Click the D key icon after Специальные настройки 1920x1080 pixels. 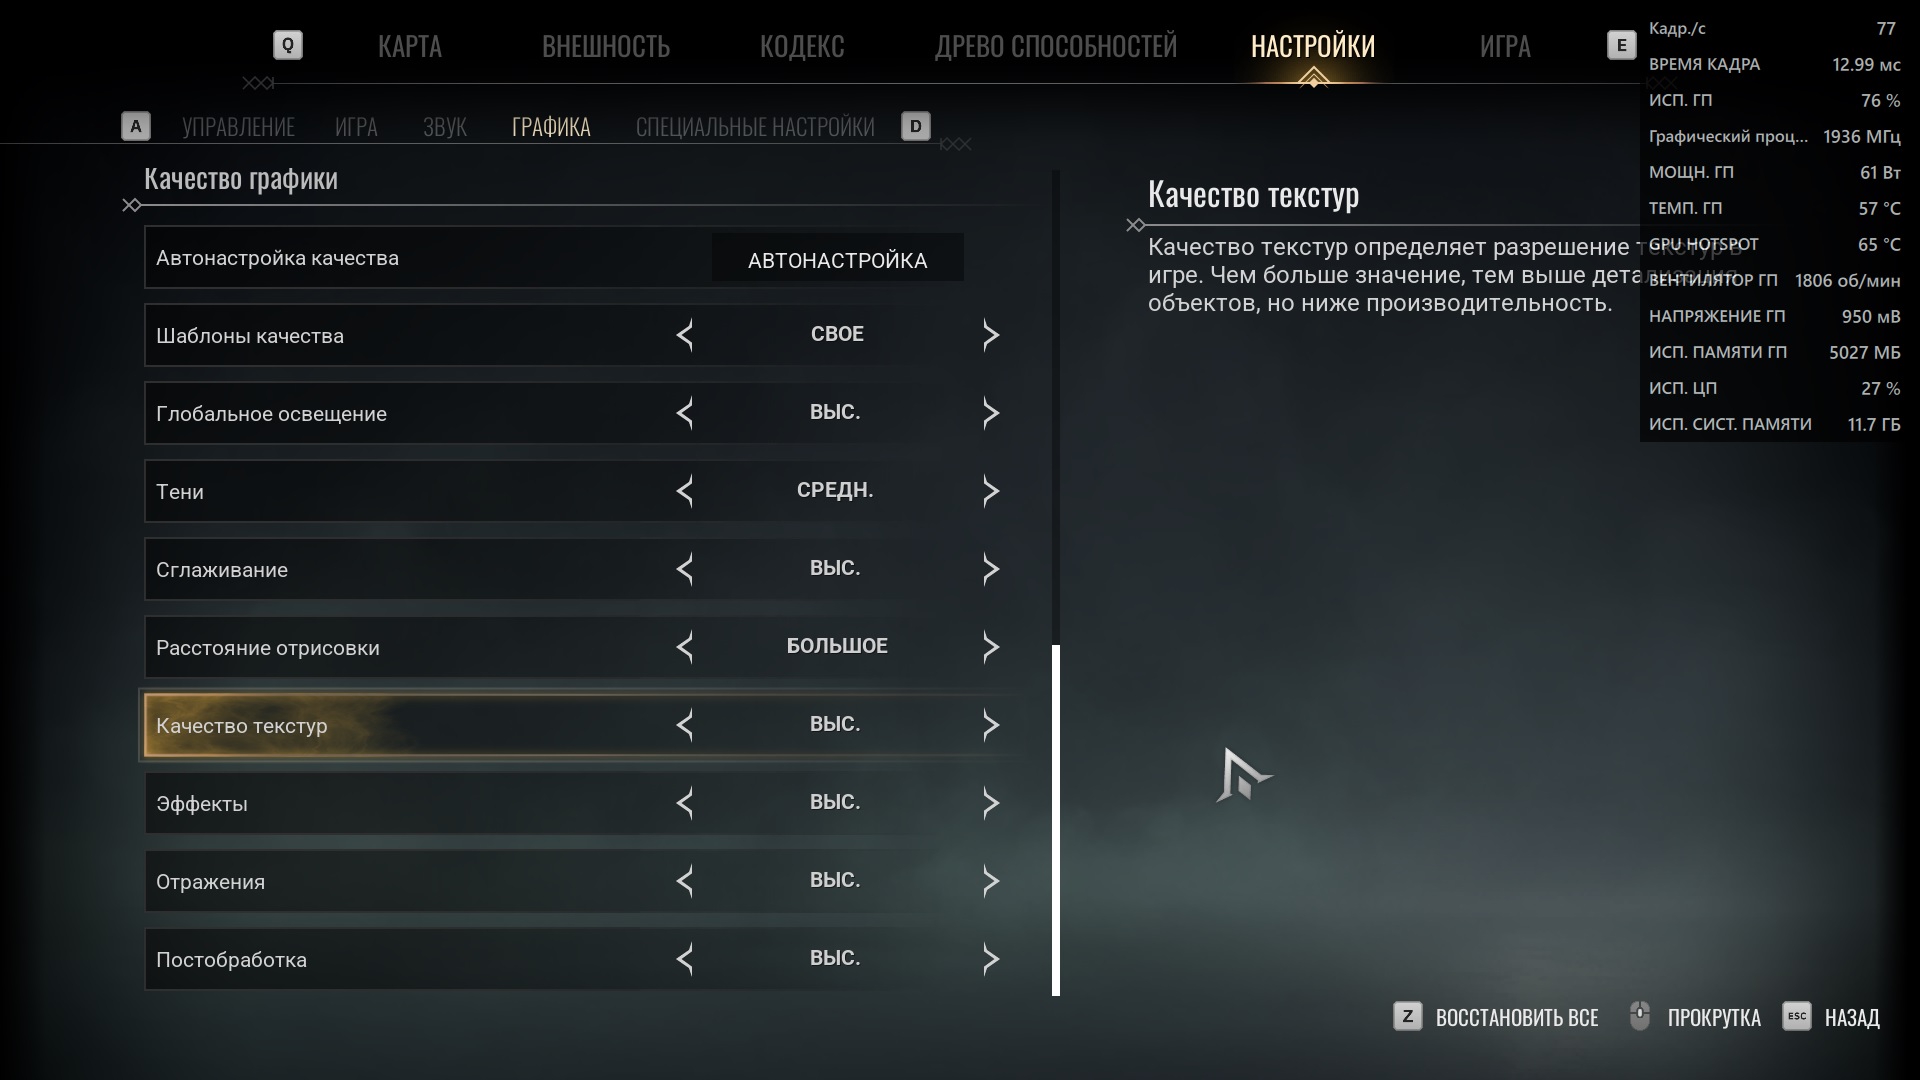(x=915, y=126)
